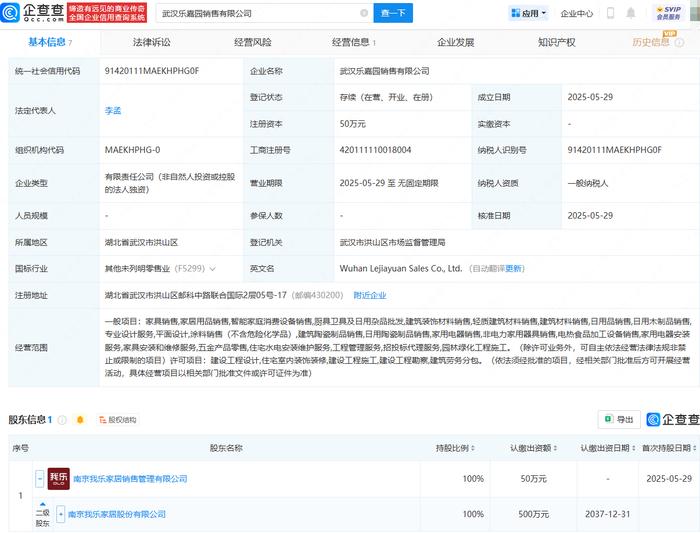Click the 注册资本 50万元 value
700x533 pixels.
(x=352, y=124)
